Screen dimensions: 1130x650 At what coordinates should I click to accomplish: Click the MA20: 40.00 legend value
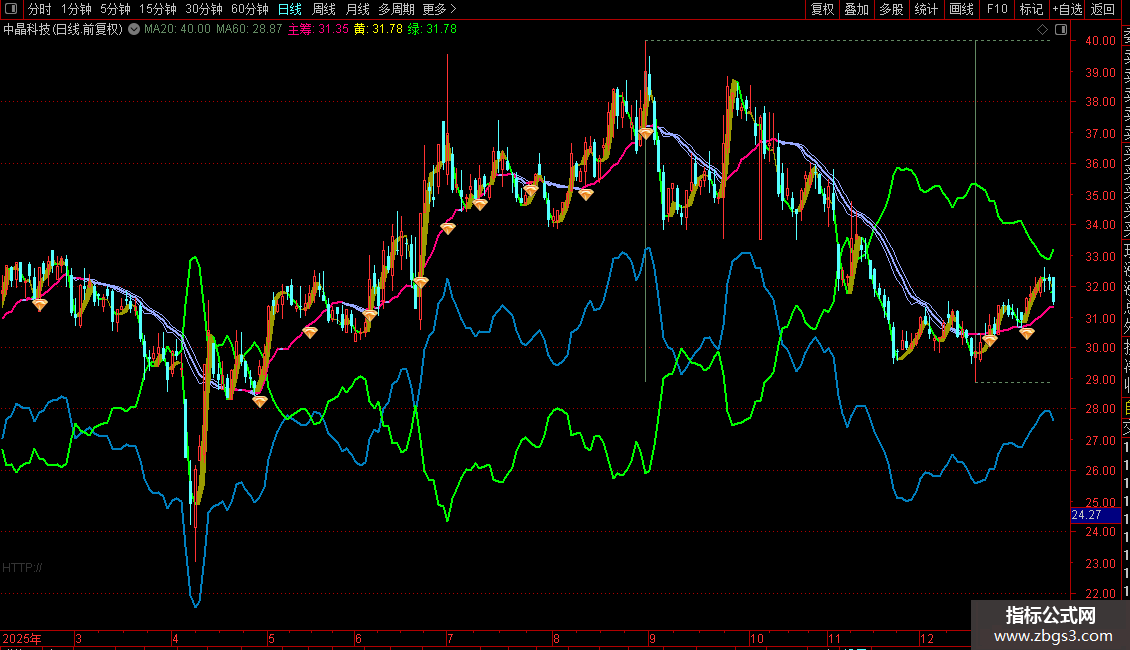coord(177,30)
